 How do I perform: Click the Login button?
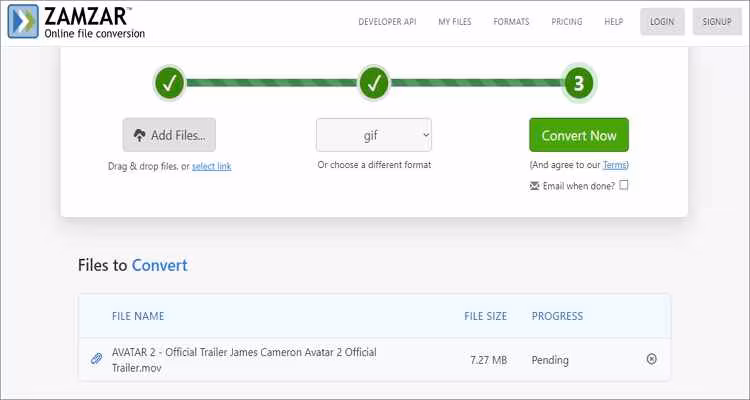[662, 21]
